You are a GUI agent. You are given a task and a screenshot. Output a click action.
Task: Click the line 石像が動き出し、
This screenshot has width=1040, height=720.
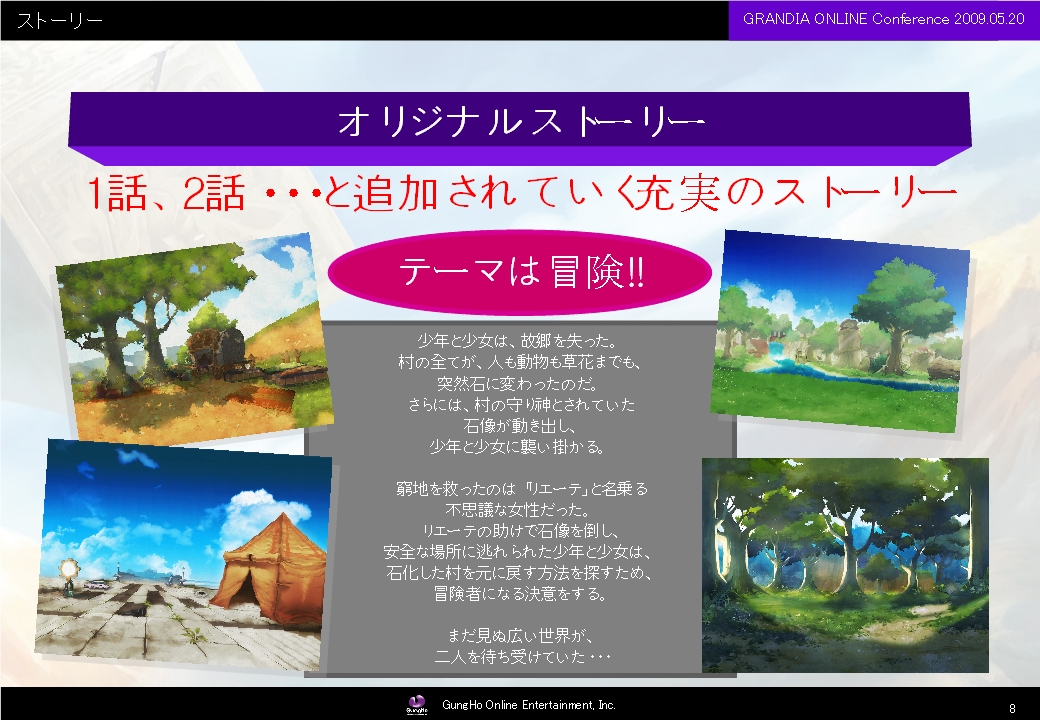tap(519, 426)
